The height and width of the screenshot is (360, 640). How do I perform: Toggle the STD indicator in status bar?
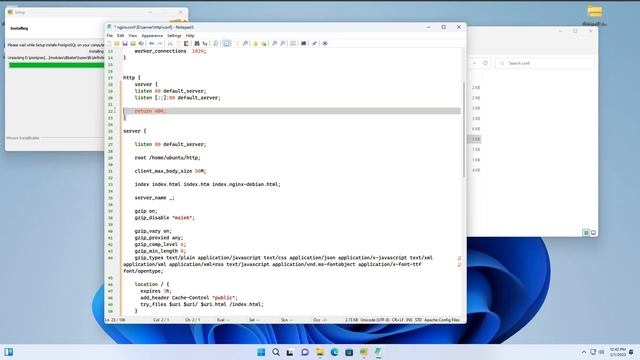418,320
